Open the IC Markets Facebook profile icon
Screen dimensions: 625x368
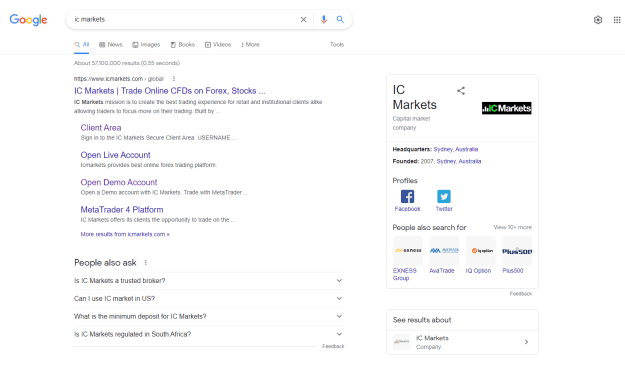[407, 197]
